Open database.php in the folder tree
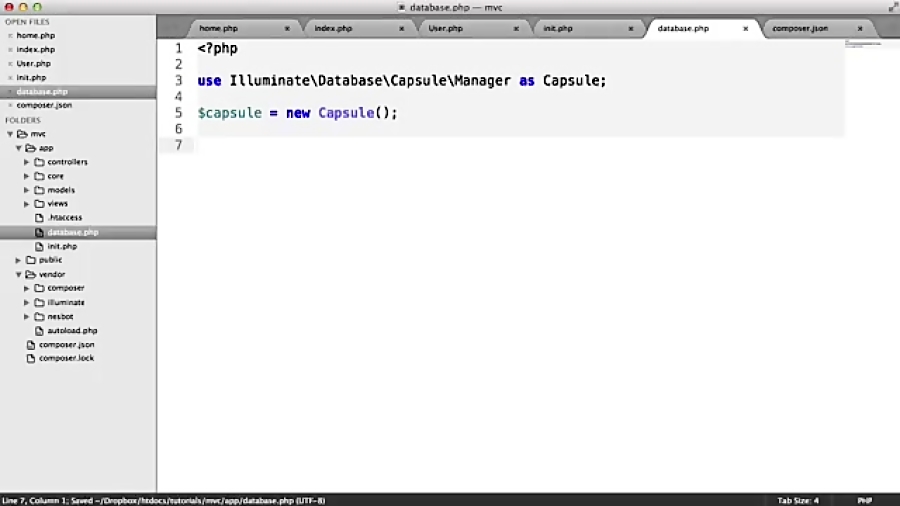900x506 pixels. pos(73,232)
